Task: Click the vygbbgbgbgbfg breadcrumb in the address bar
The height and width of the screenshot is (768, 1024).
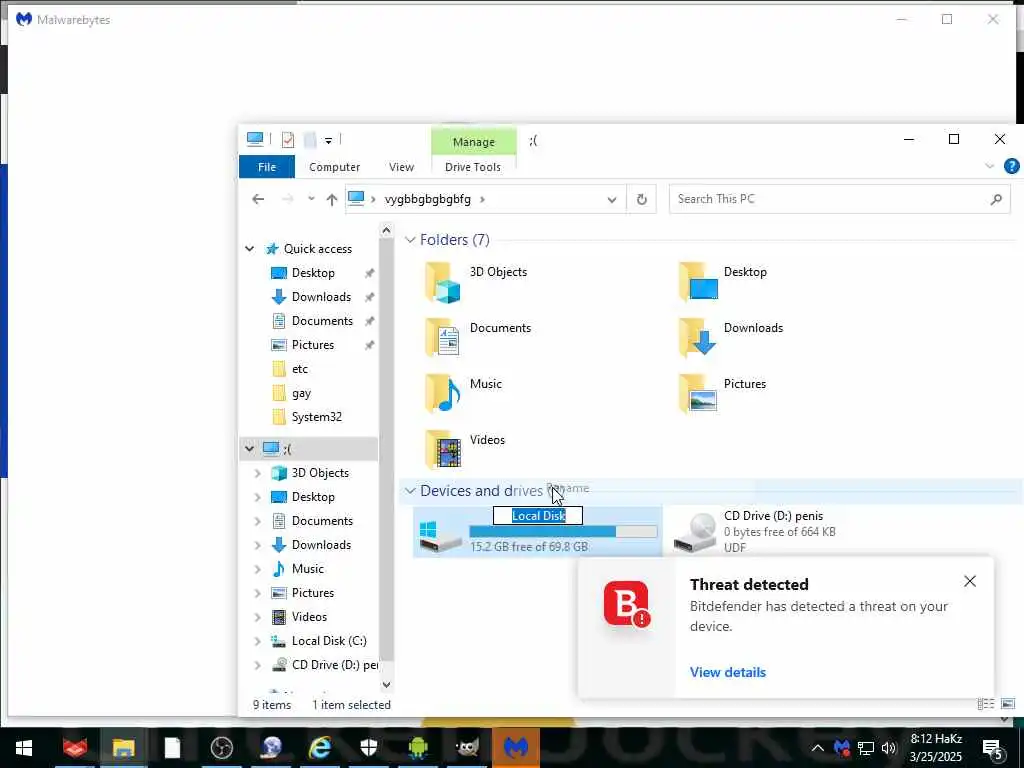Action: [428, 199]
